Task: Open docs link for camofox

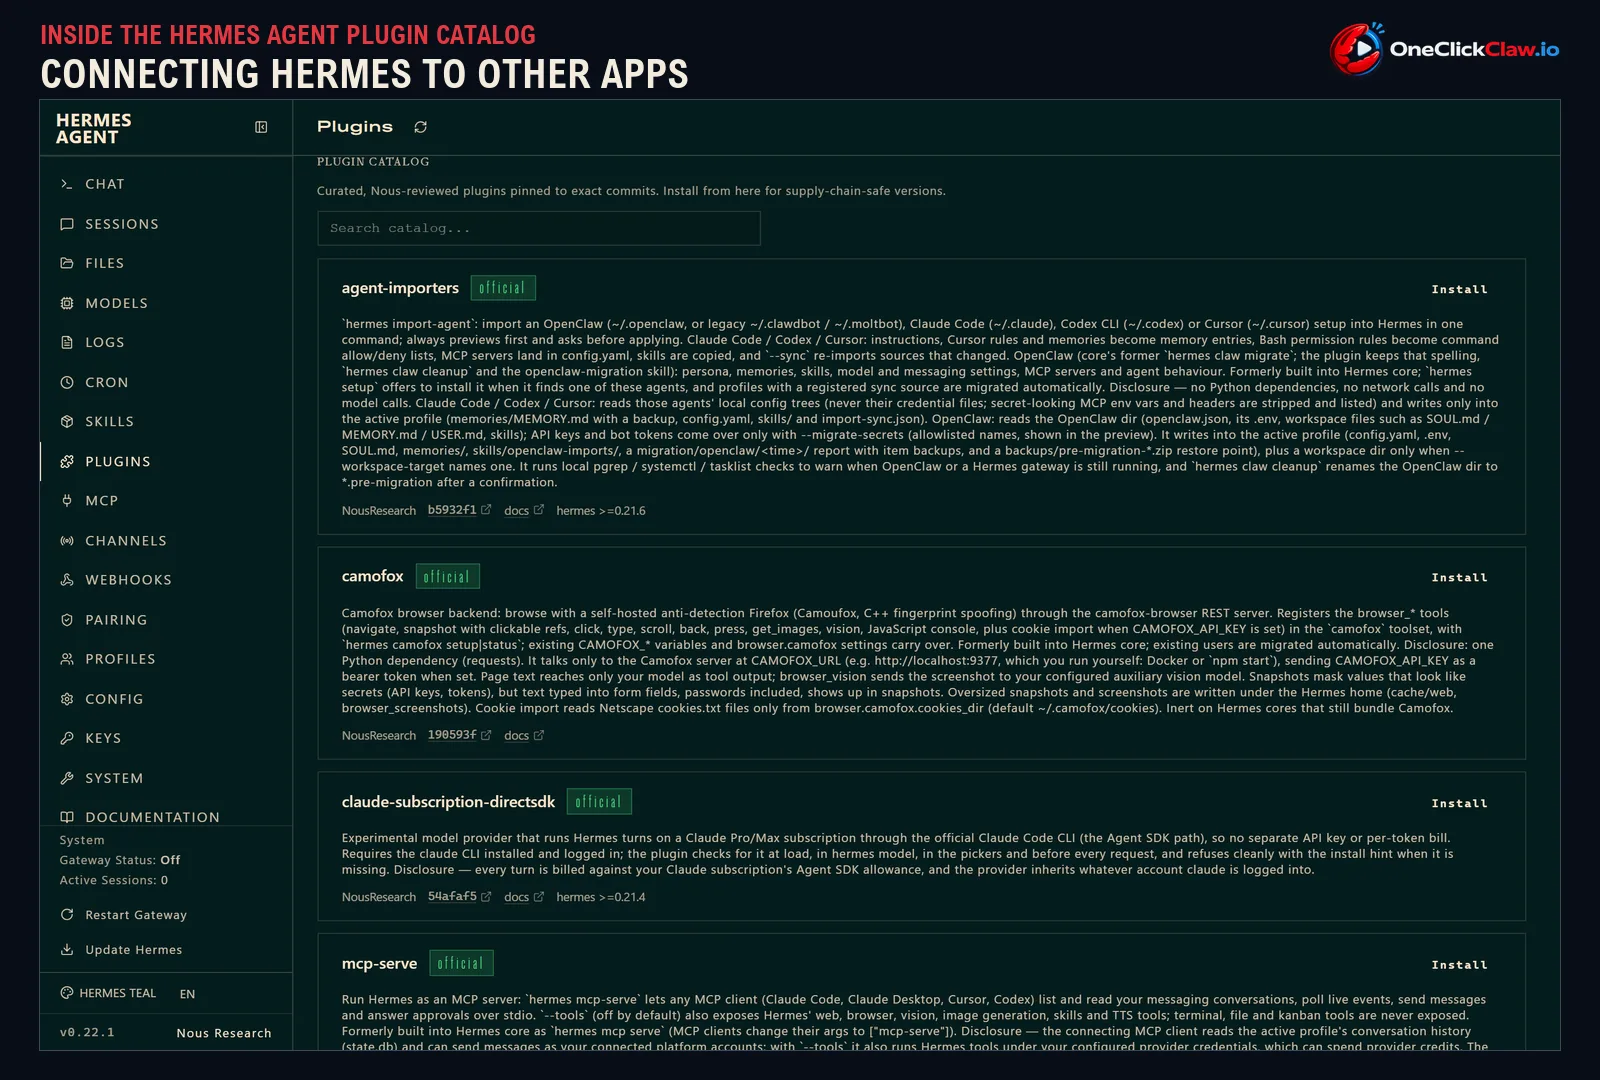Action: click(524, 735)
